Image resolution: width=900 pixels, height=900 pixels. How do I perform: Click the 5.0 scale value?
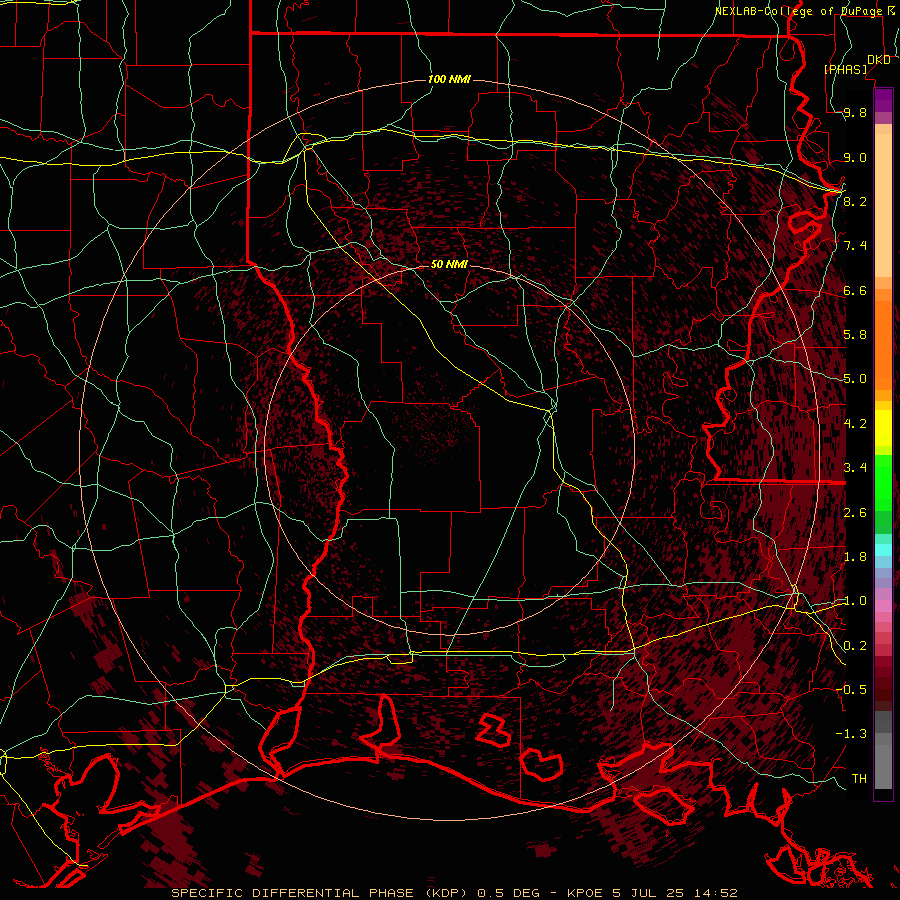(855, 379)
